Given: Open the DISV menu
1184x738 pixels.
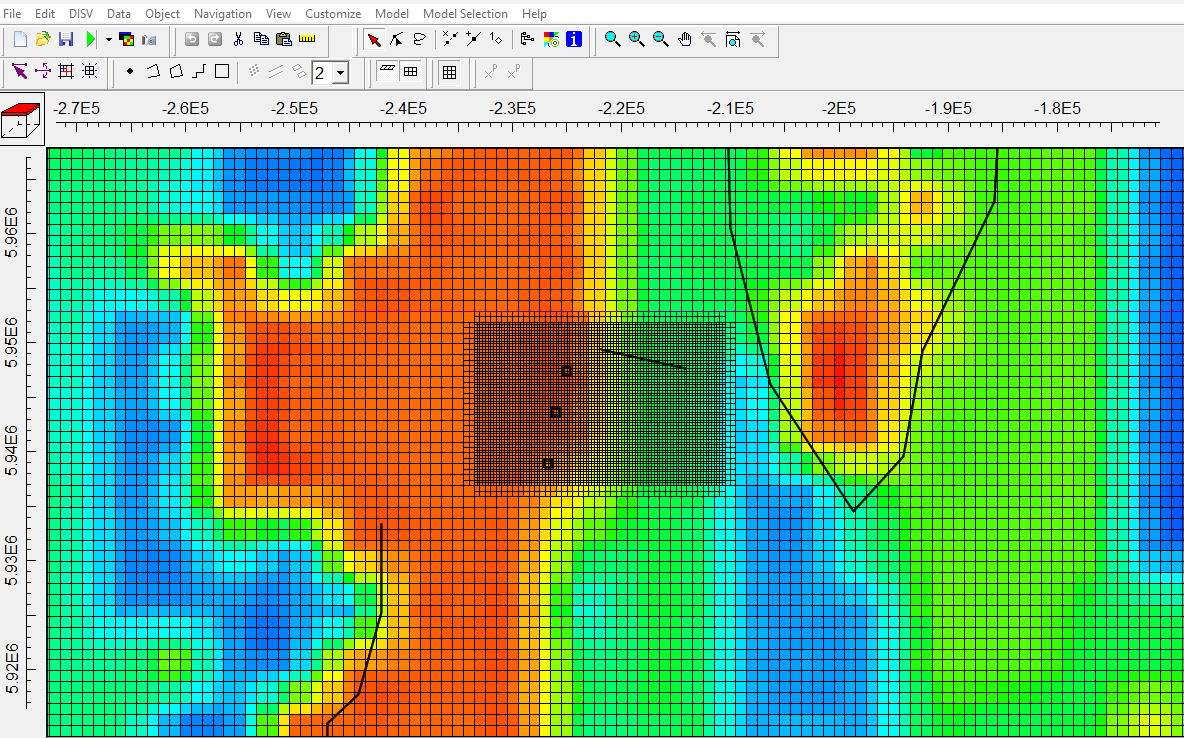Looking at the screenshot, I should click(x=81, y=13).
